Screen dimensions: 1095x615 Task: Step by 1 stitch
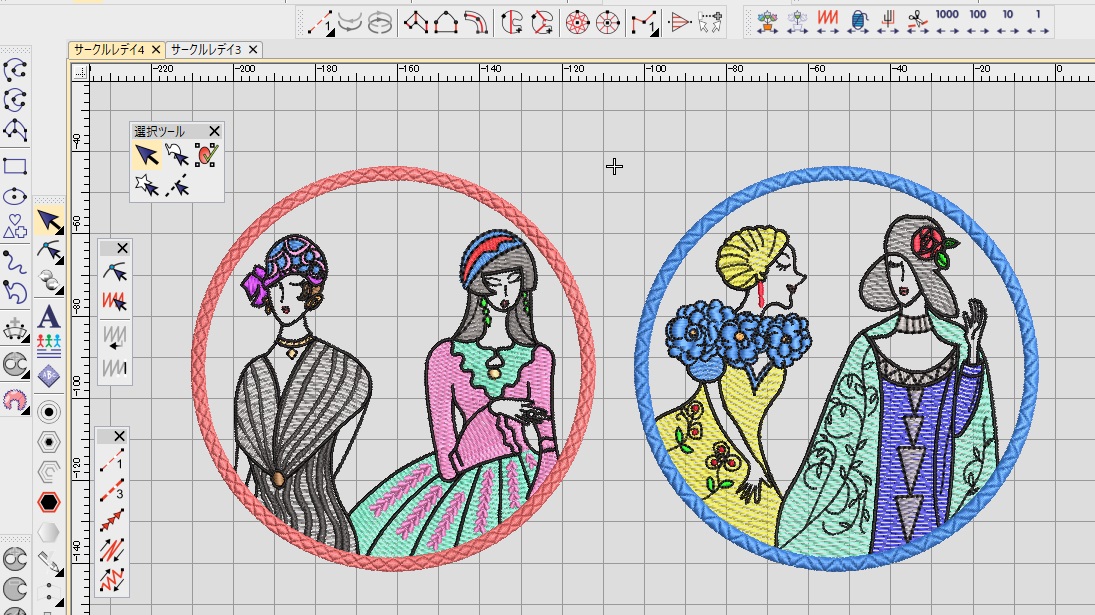(x=1038, y=22)
